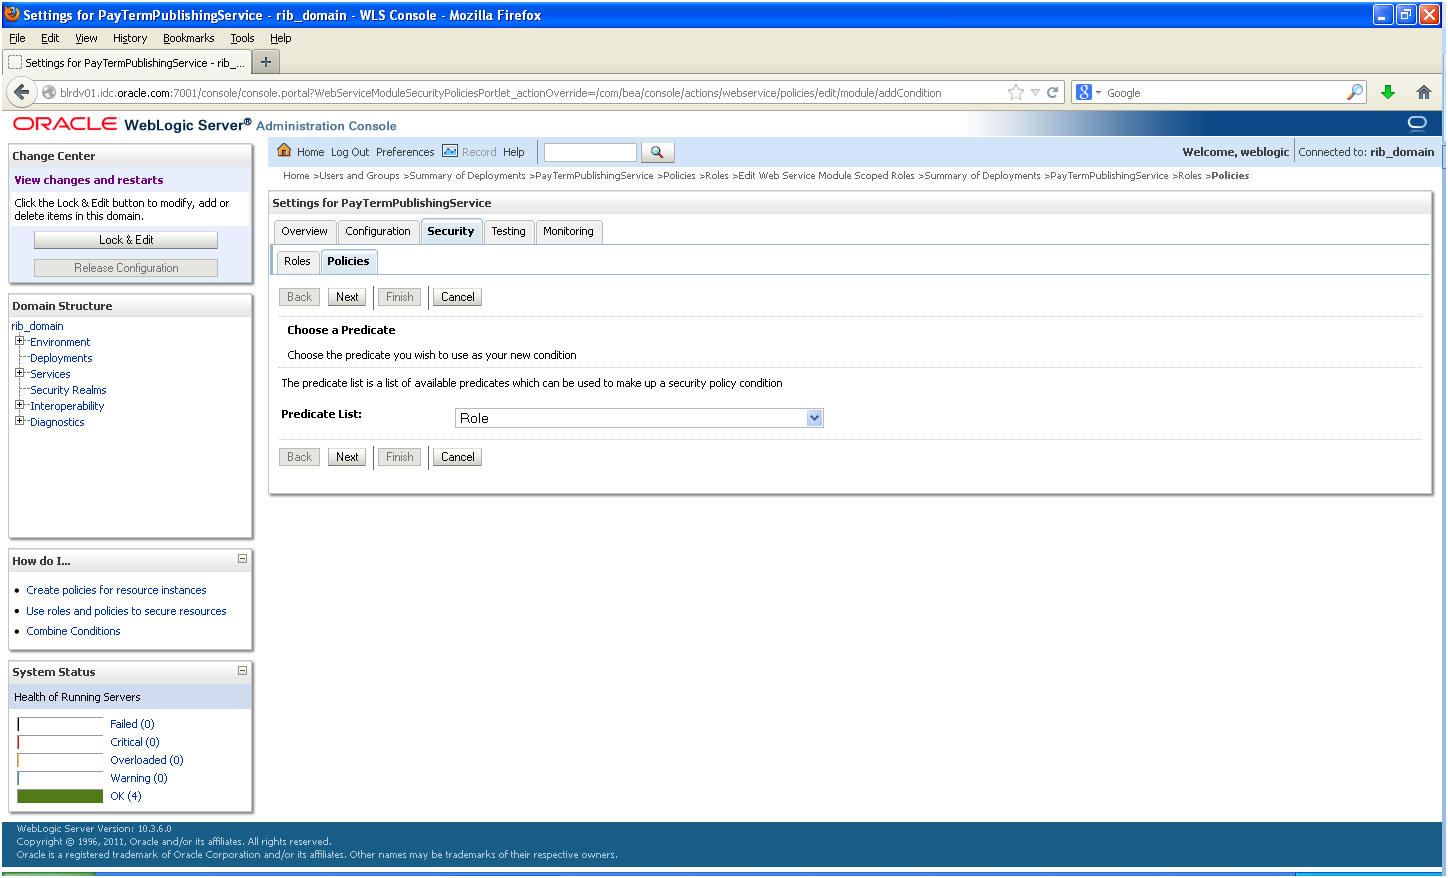Click the Failed (0) server health link
This screenshot has width=1448, height=878.
point(132,724)
